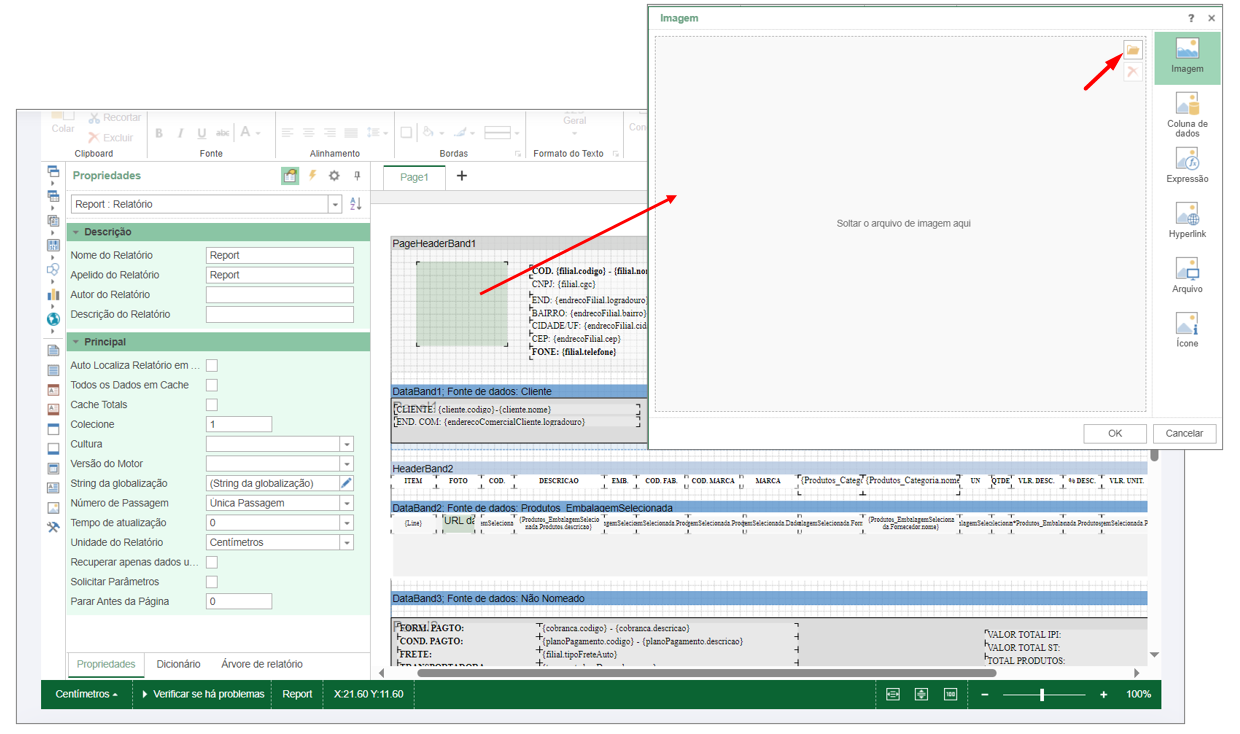Open the Árvore de relatório tab
Screen dimensions: 1240x734
tap(261, 664)
